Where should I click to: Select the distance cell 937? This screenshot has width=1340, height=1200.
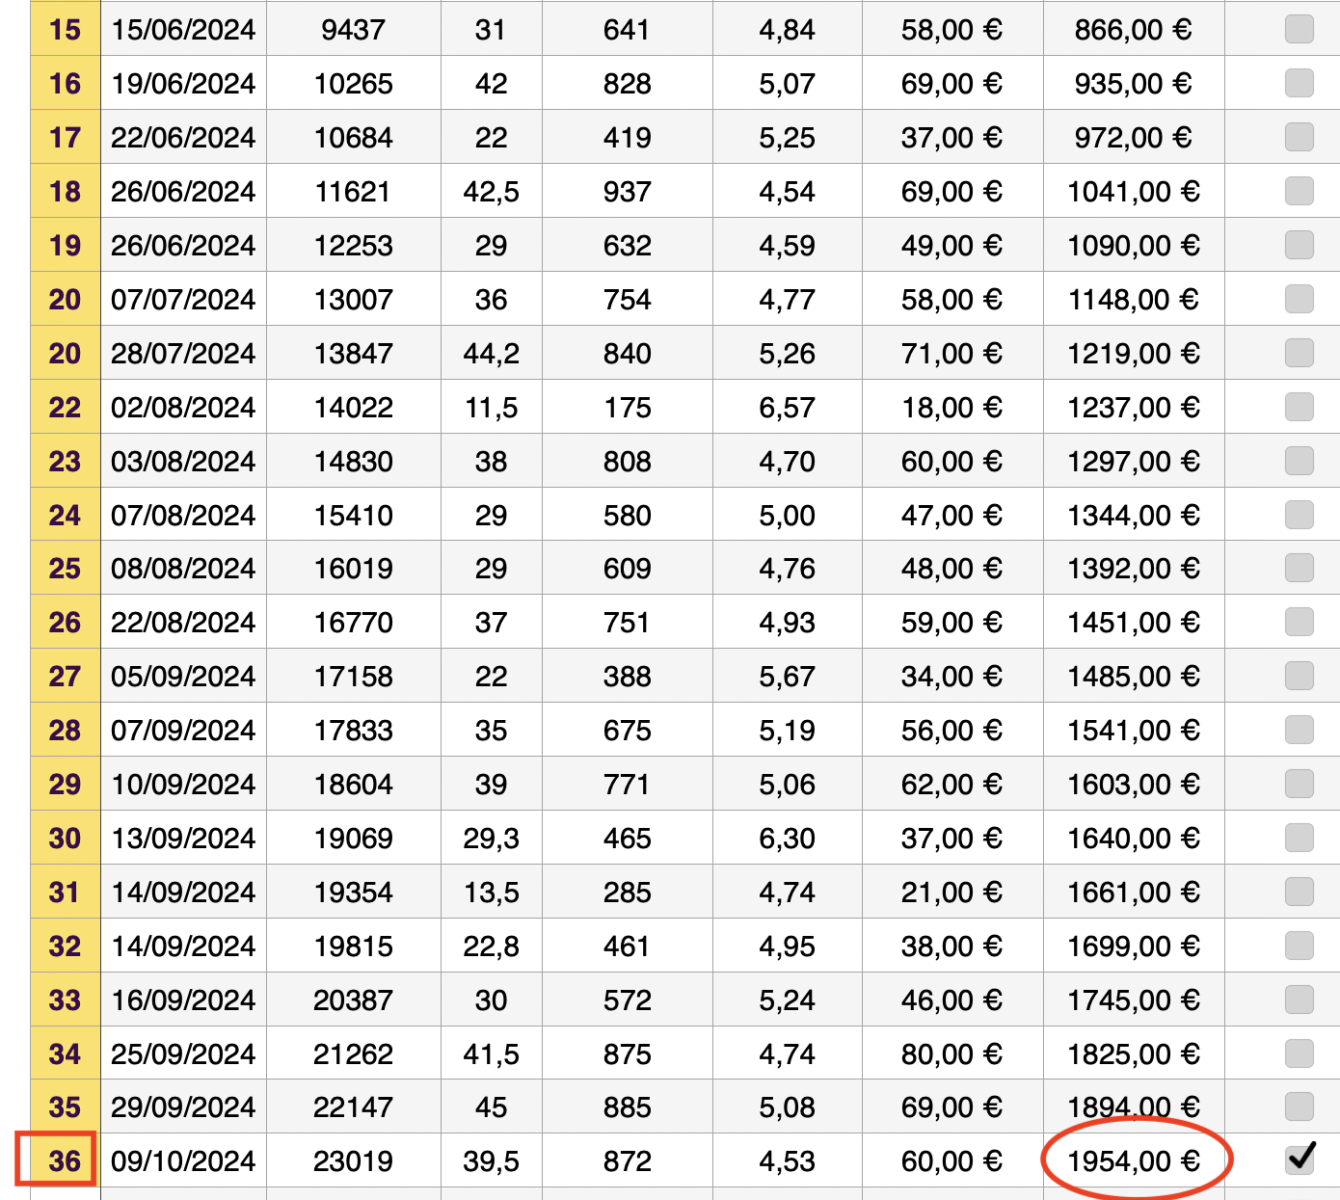[627, 191]
